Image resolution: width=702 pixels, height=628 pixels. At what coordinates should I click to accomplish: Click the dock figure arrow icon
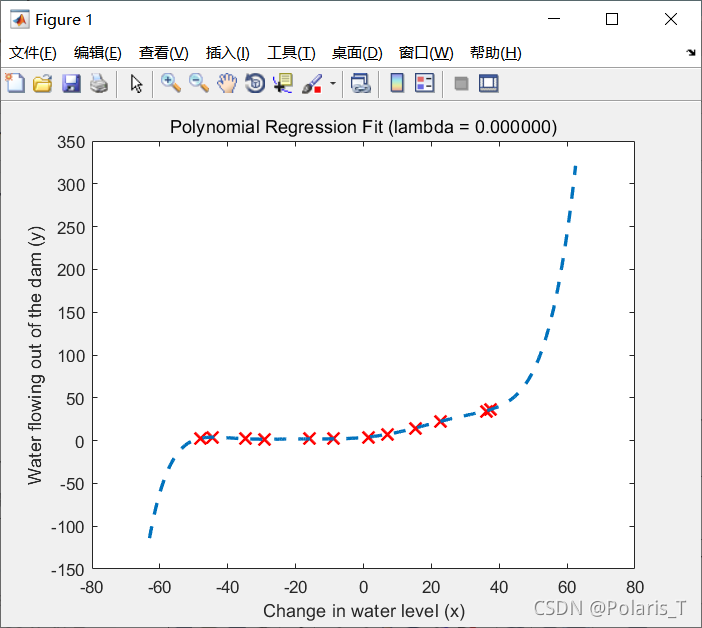[x=691, y=53]
